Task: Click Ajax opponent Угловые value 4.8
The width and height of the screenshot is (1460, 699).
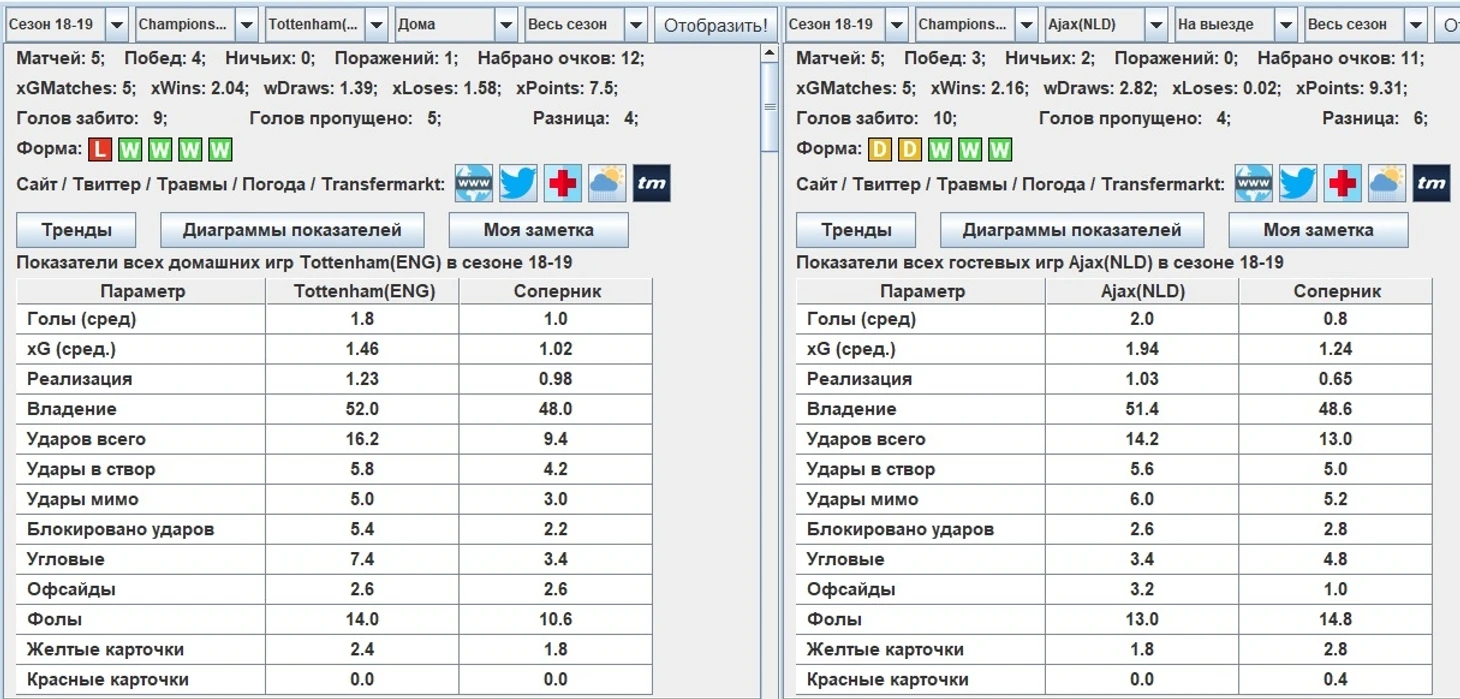Action: 1335,559
